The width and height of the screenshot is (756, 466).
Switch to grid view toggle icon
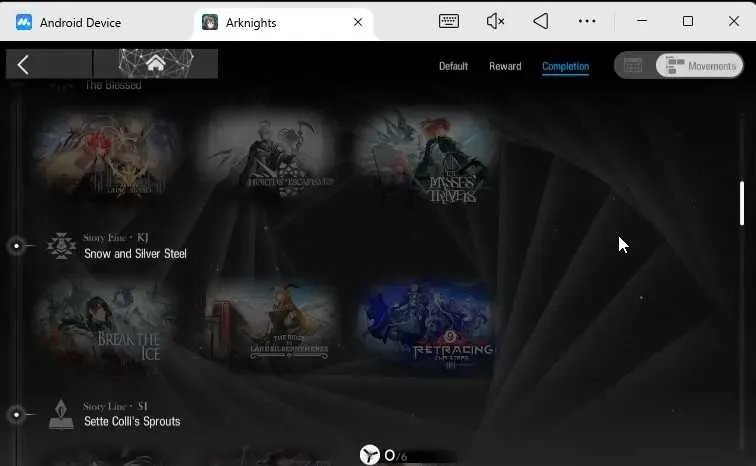[x=633, y=65]
